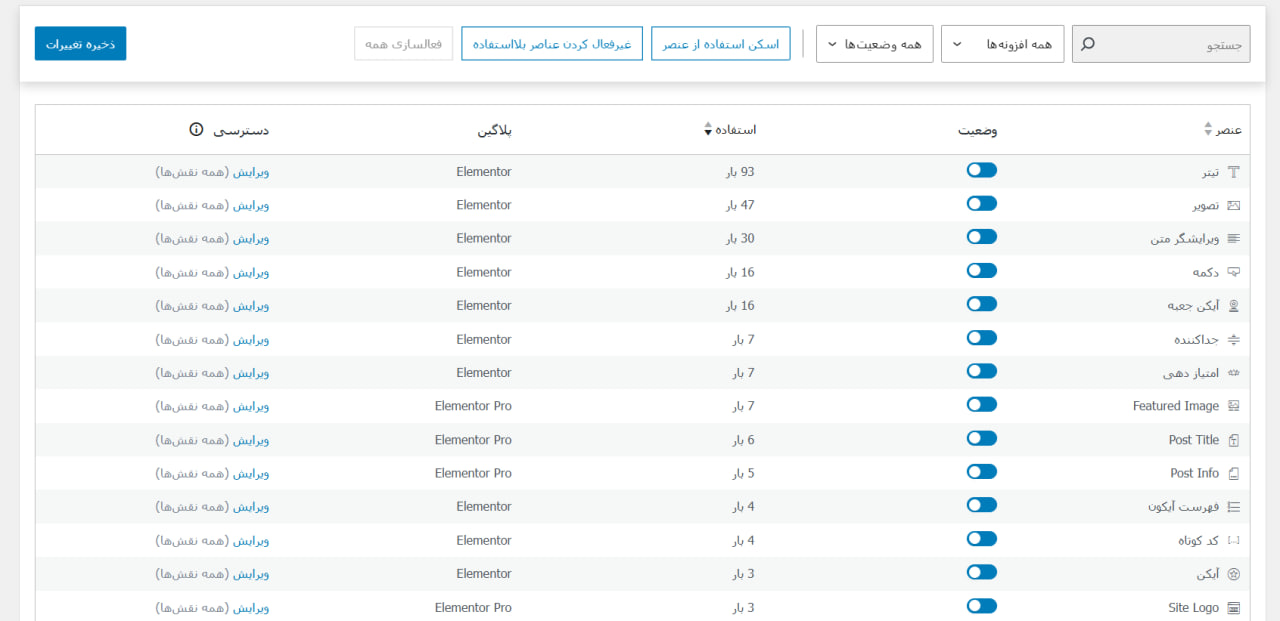1280x621 pixels.
Task: Click in the جستجو search field
Action: tap(1161, 44)
